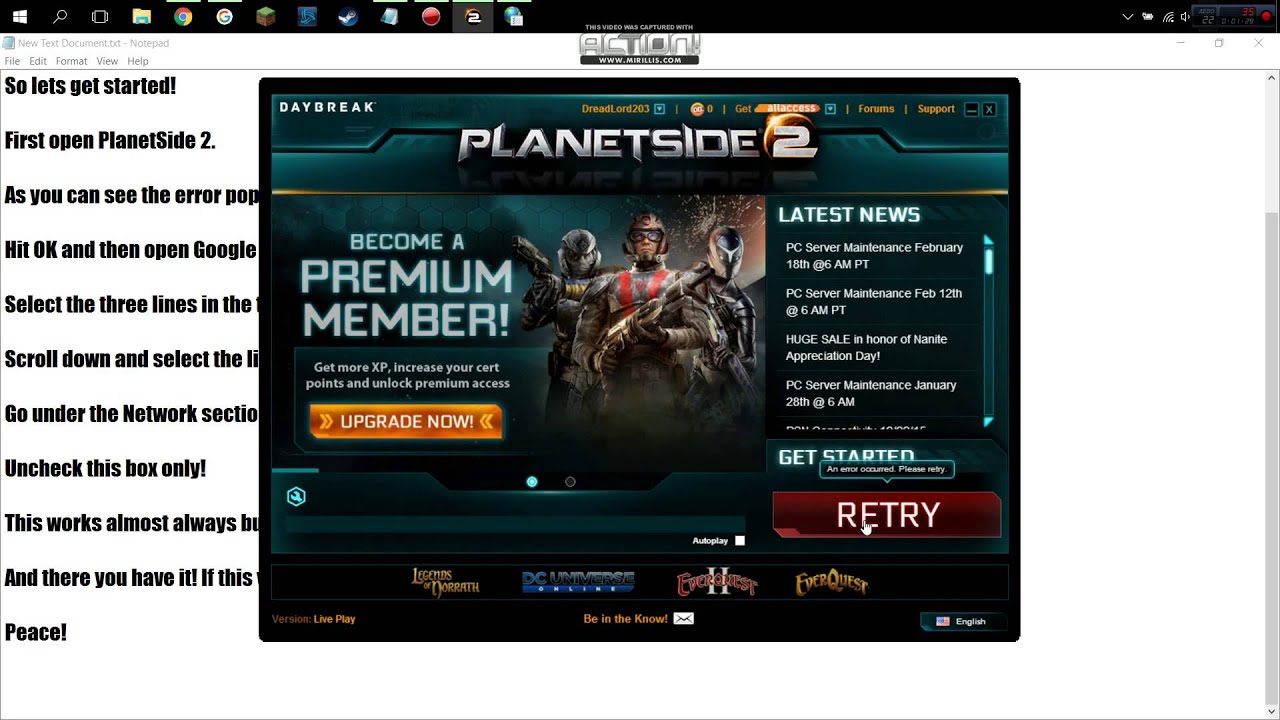The width and height of the screenshot is (1280, 720).
Task: Open the Support link
Action: [x=936, y=109]
